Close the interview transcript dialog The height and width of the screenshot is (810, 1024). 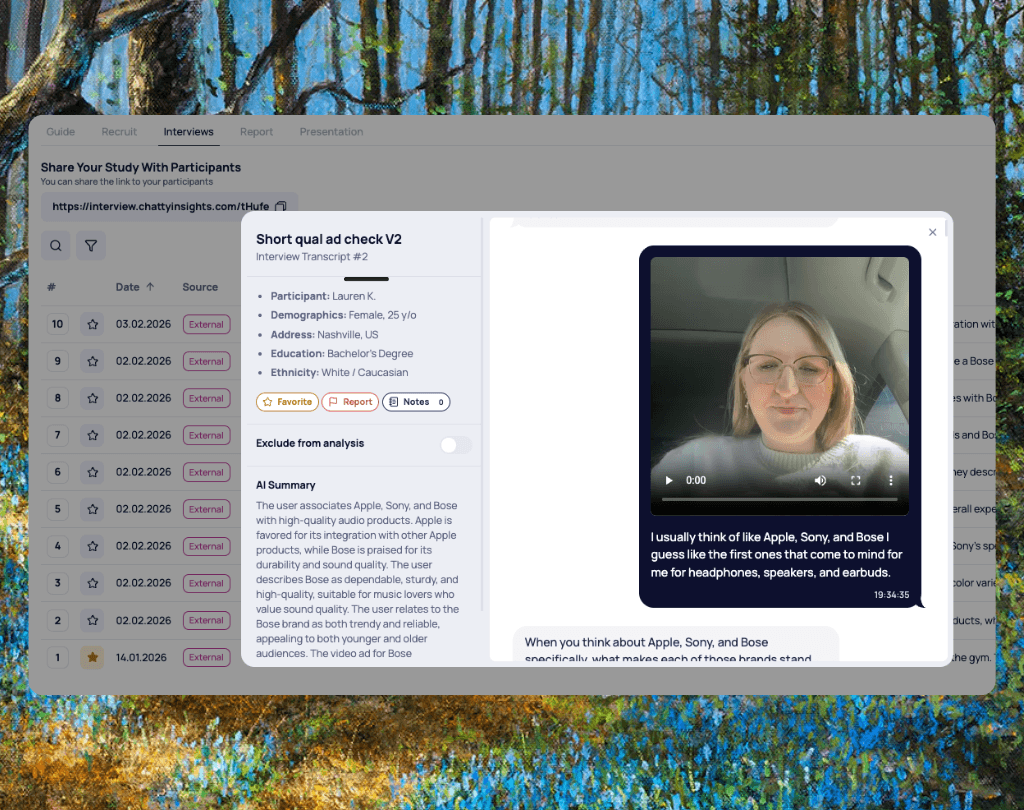point(932,231)
